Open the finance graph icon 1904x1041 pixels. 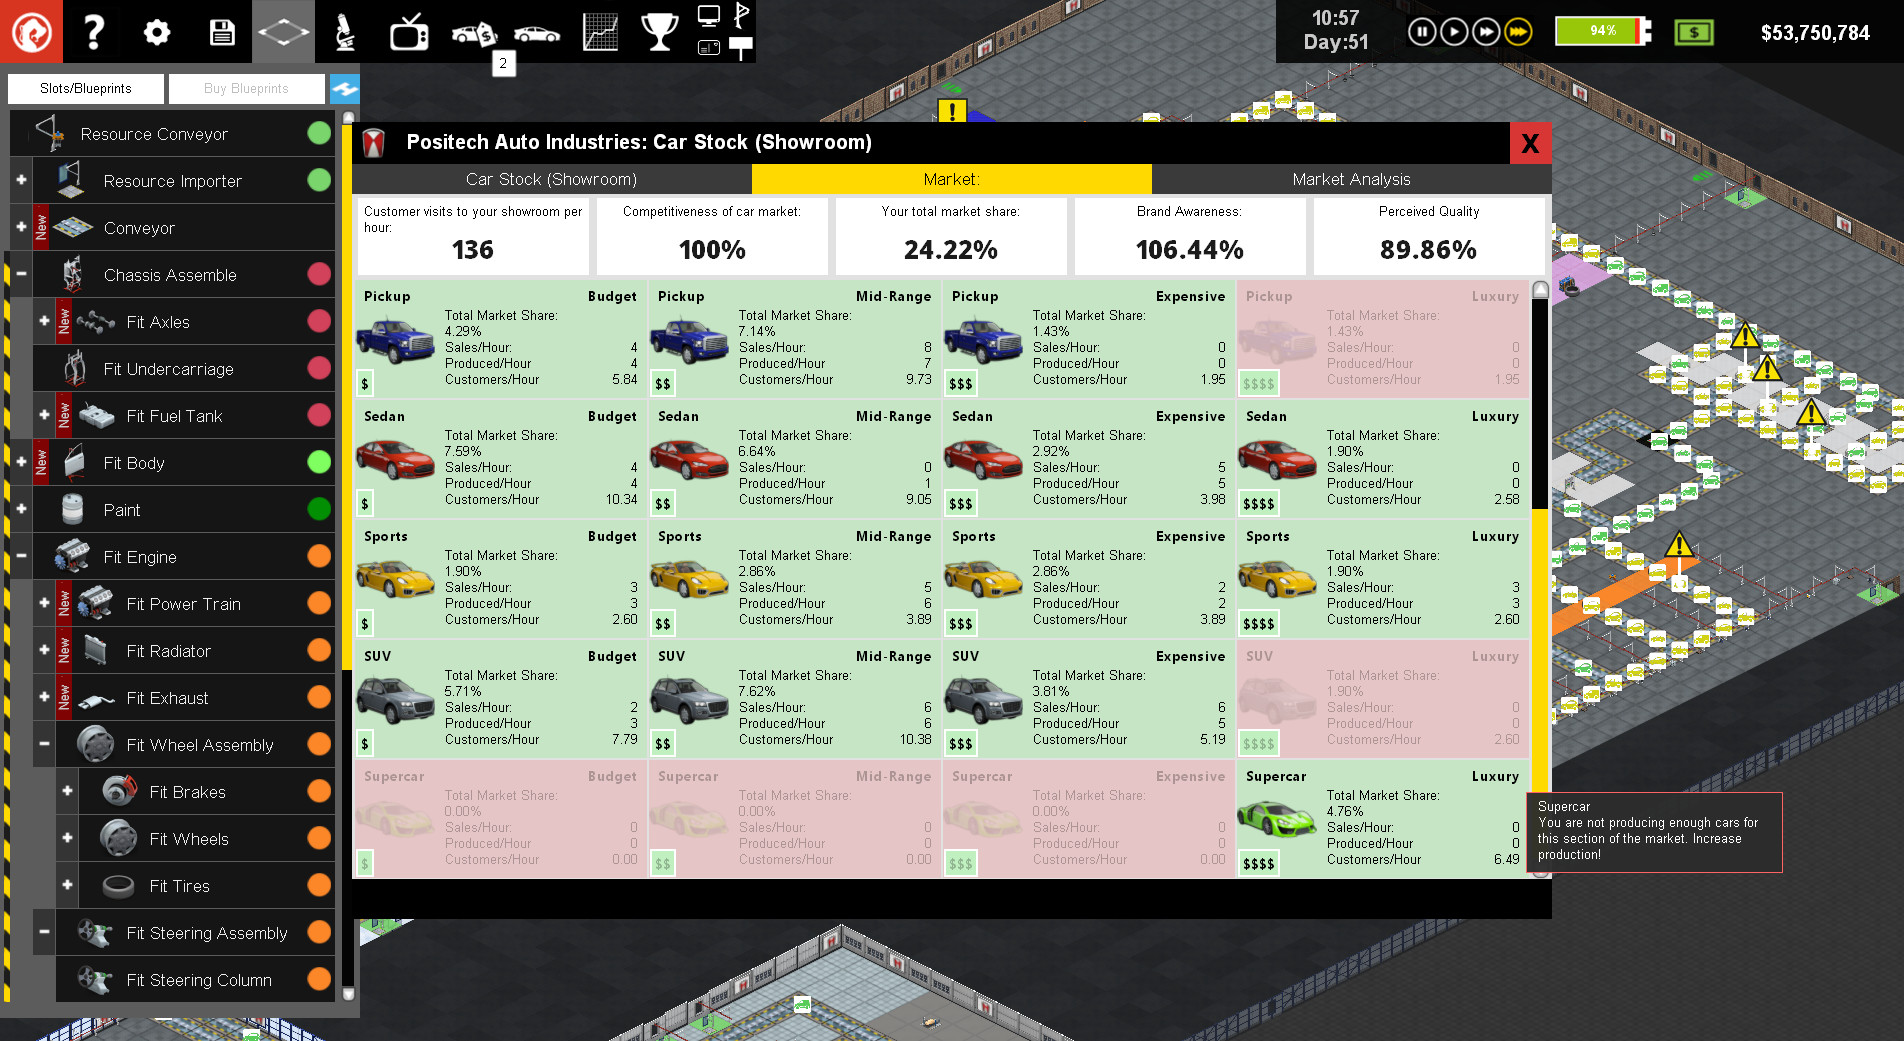[x=598, y=30]
